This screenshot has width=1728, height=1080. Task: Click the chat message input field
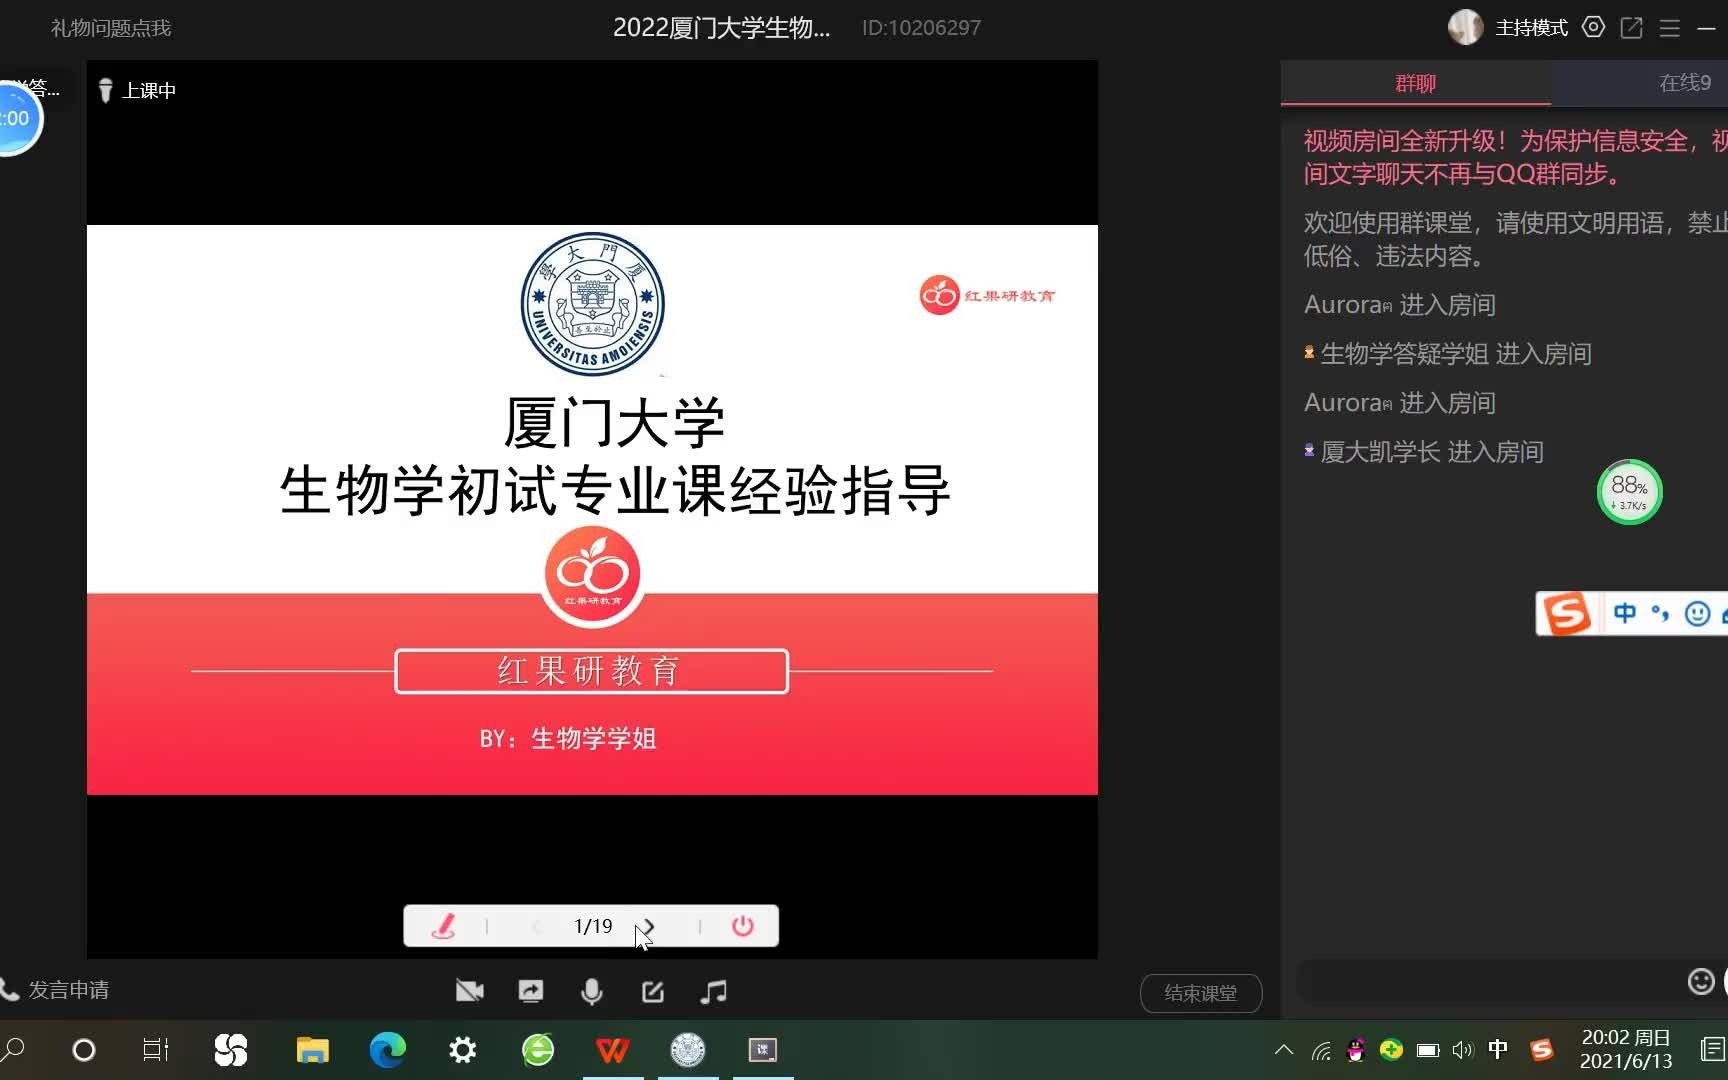pos(1490,982)
